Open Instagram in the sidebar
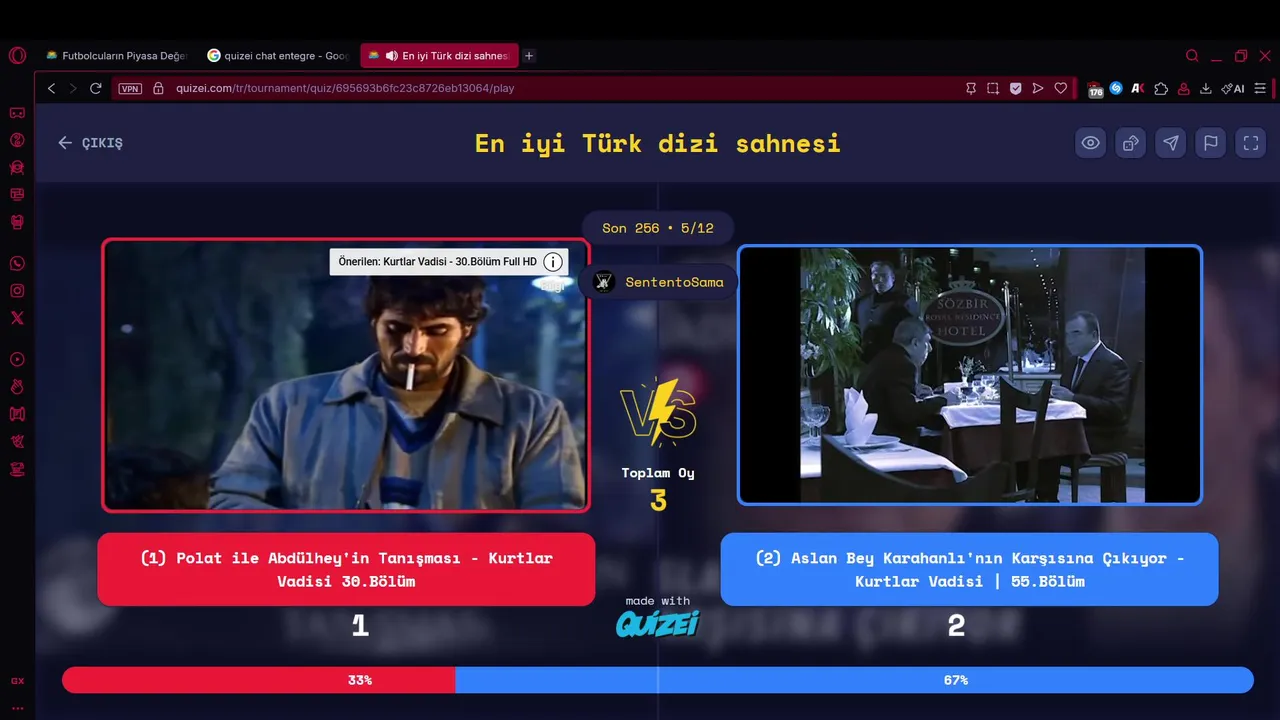 tap(17, 291)
